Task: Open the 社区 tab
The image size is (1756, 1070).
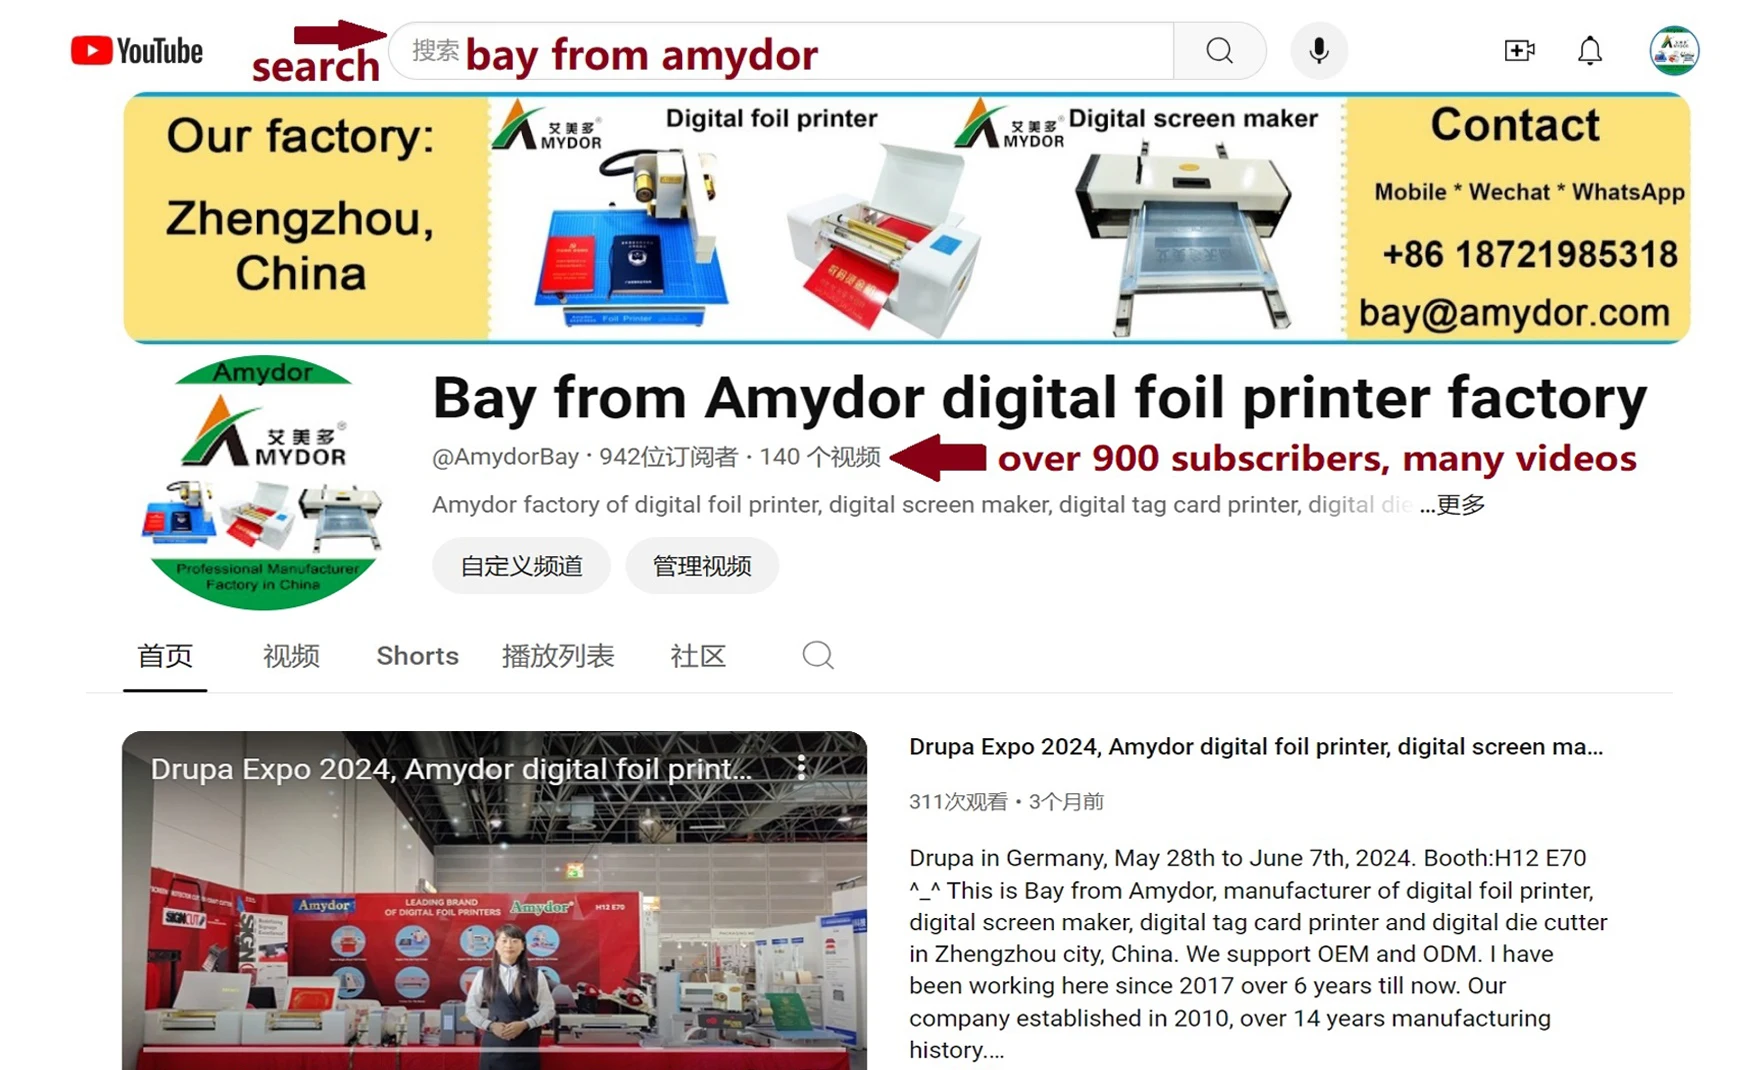Action: click(698, 656)
